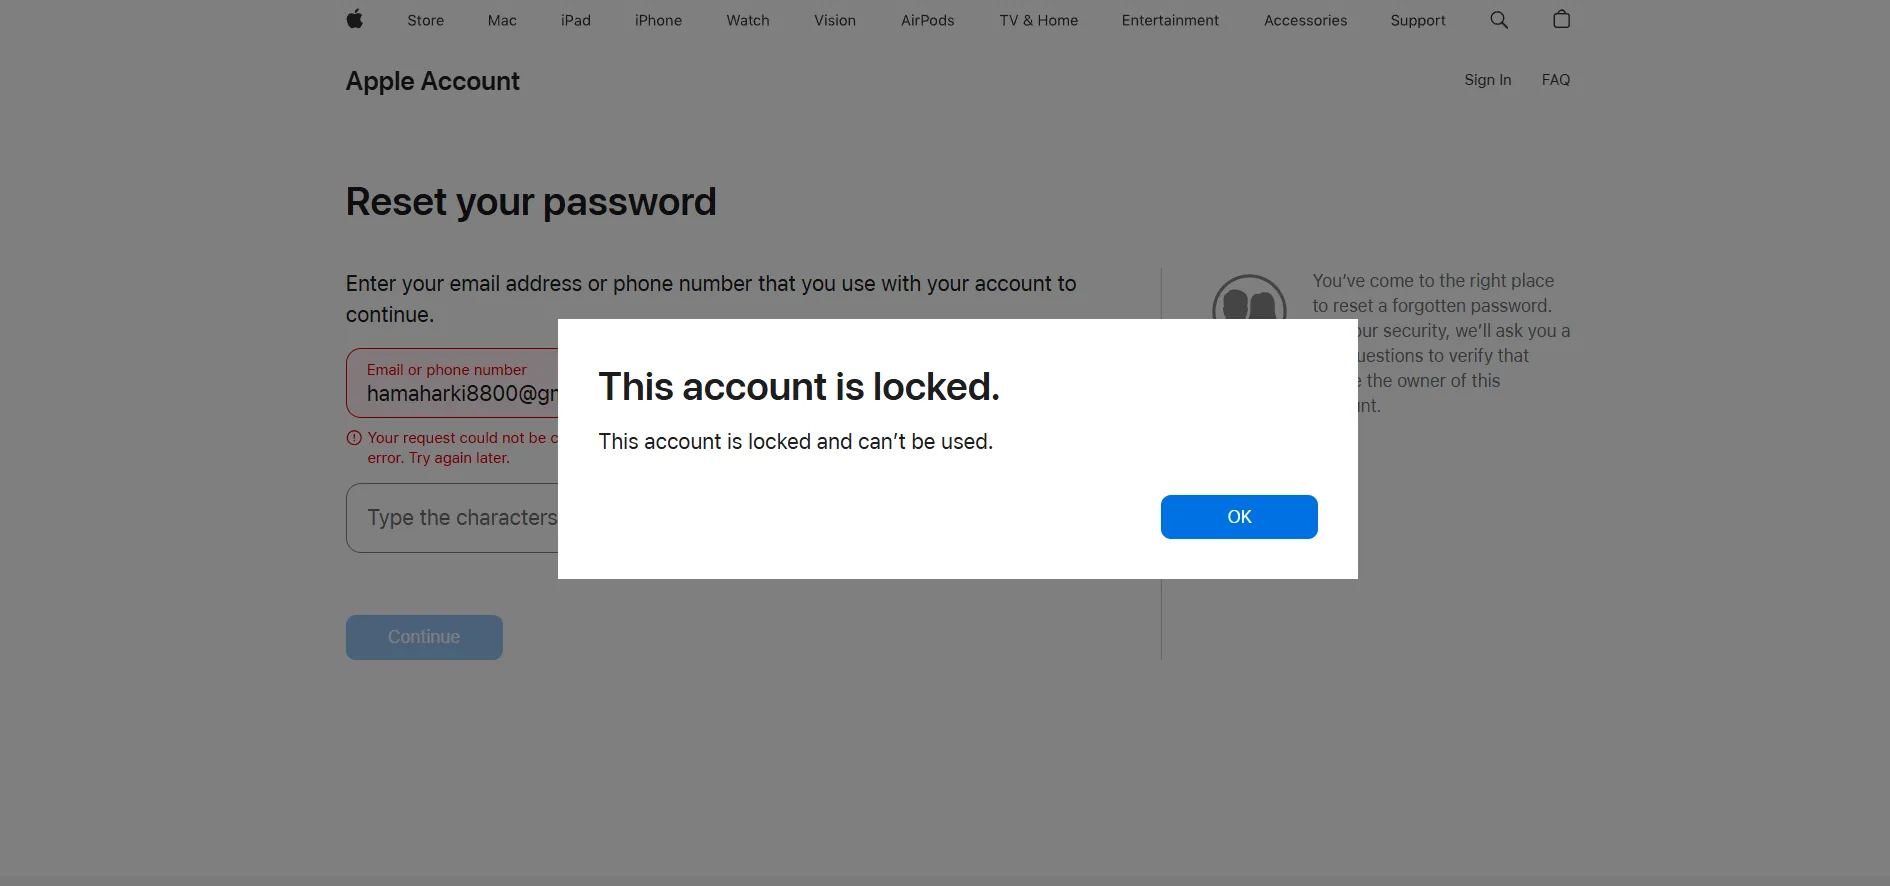Open the Store menu
This screenshot has height=886, width=1890.
coord(425,20)
